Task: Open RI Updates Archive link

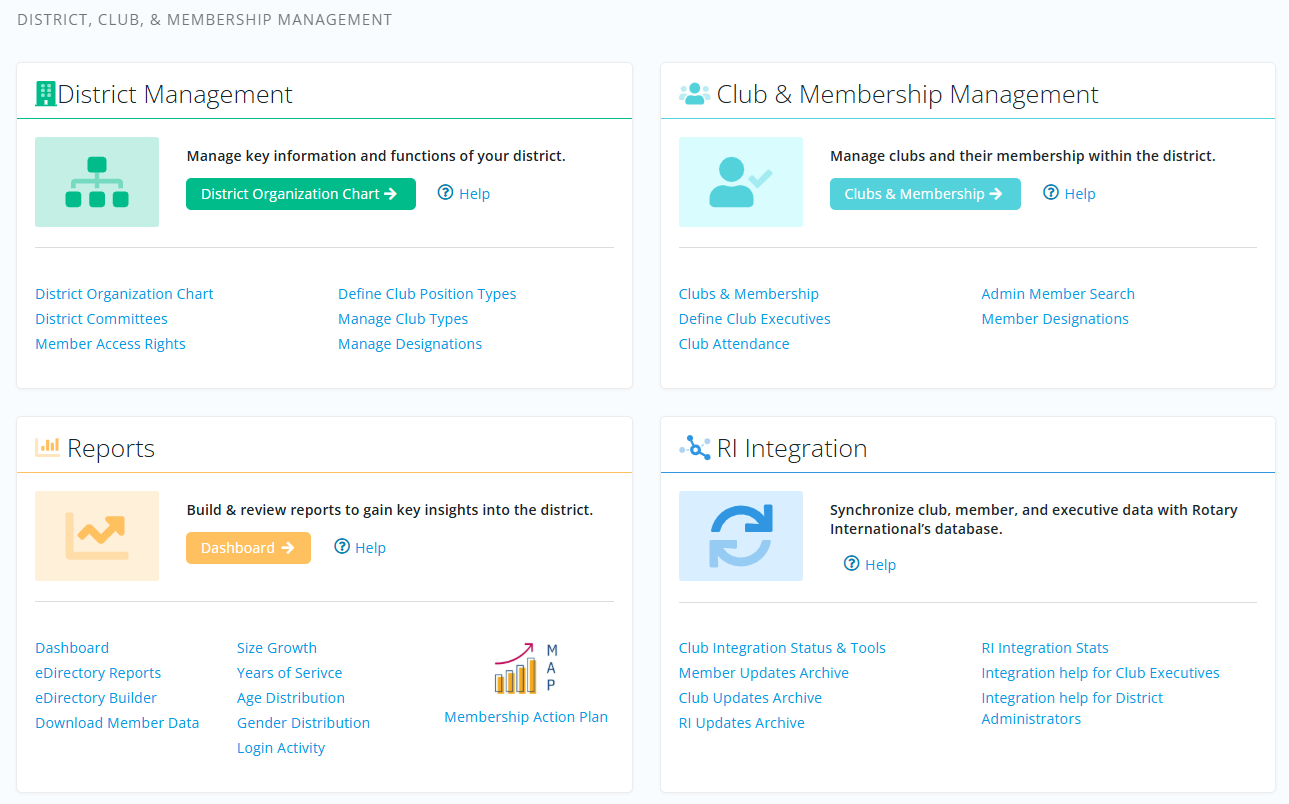Action: pos(742,723)
